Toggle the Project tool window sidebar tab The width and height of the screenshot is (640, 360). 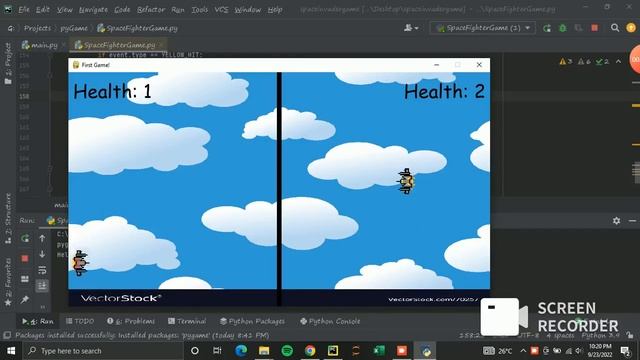tap(8, 63)
